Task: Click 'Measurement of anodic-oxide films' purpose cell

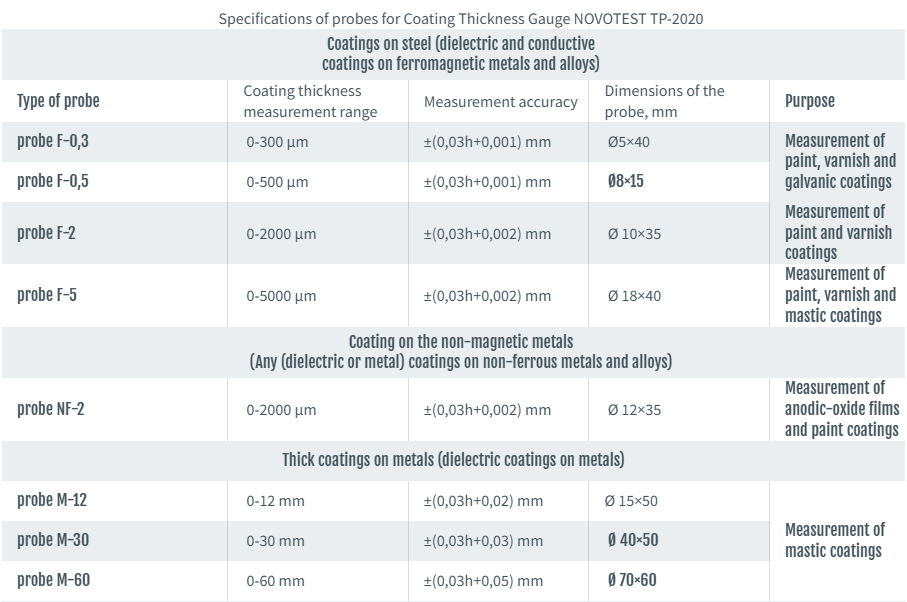Action: point(841,409)
